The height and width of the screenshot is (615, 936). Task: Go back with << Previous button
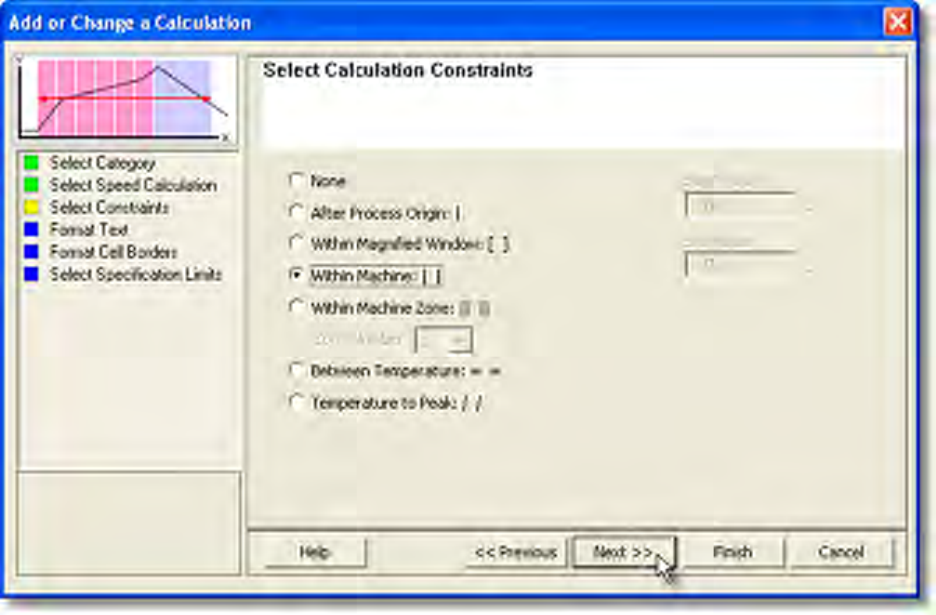click(516, 552)
